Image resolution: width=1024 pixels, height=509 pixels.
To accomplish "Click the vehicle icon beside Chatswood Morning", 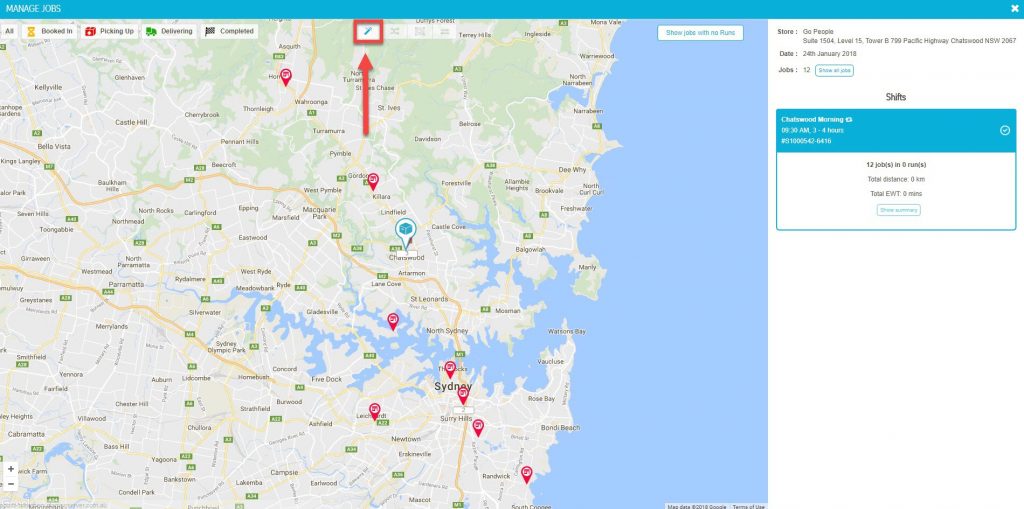I will tap(849, 120).
